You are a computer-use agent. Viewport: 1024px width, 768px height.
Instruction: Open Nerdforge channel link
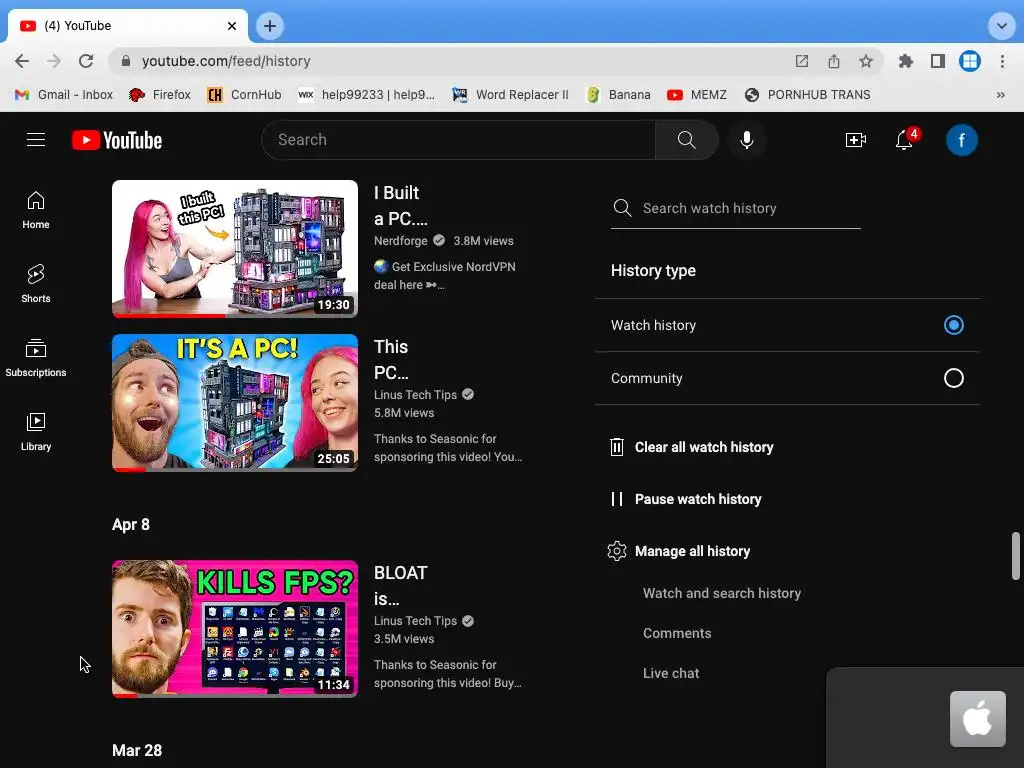400,241
